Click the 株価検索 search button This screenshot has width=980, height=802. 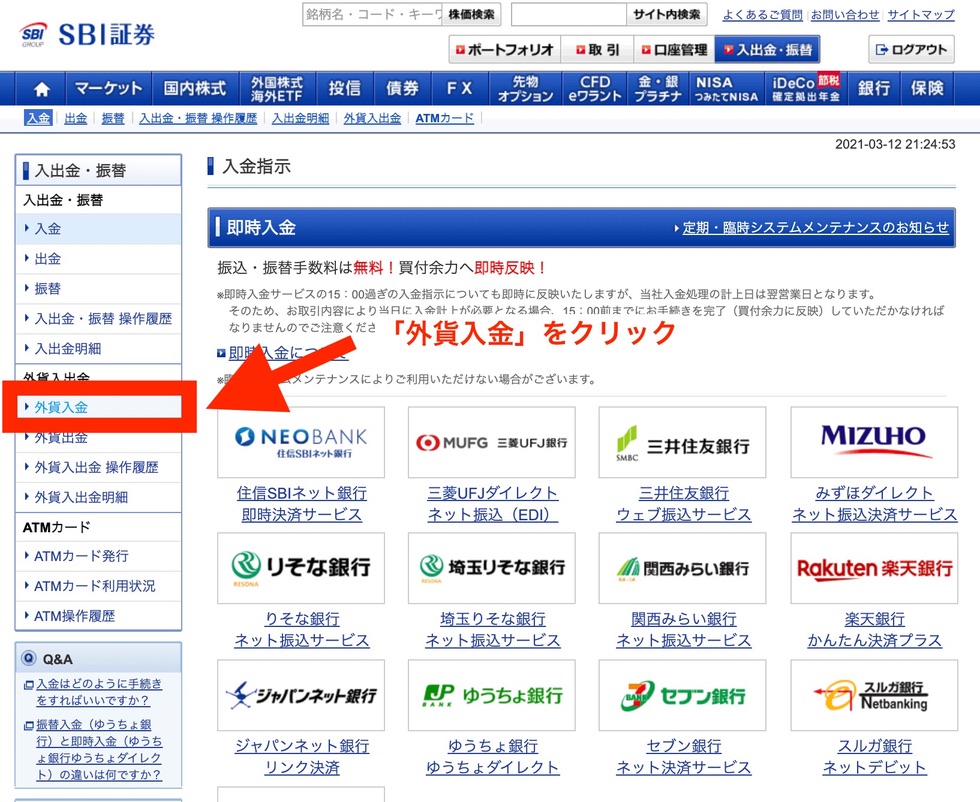point(471,14)
